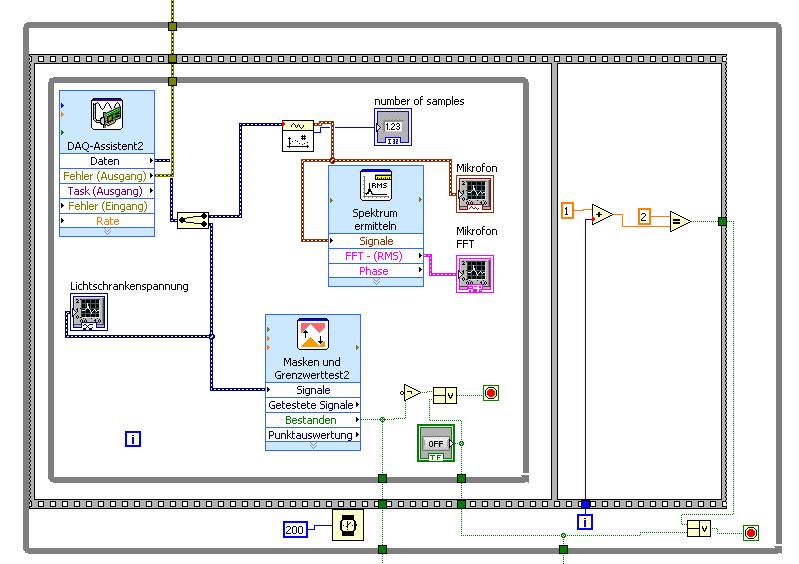This screenshot has width=799, height=564.
Task: Select the Getestete Signale output row
Action: (313, 405)
